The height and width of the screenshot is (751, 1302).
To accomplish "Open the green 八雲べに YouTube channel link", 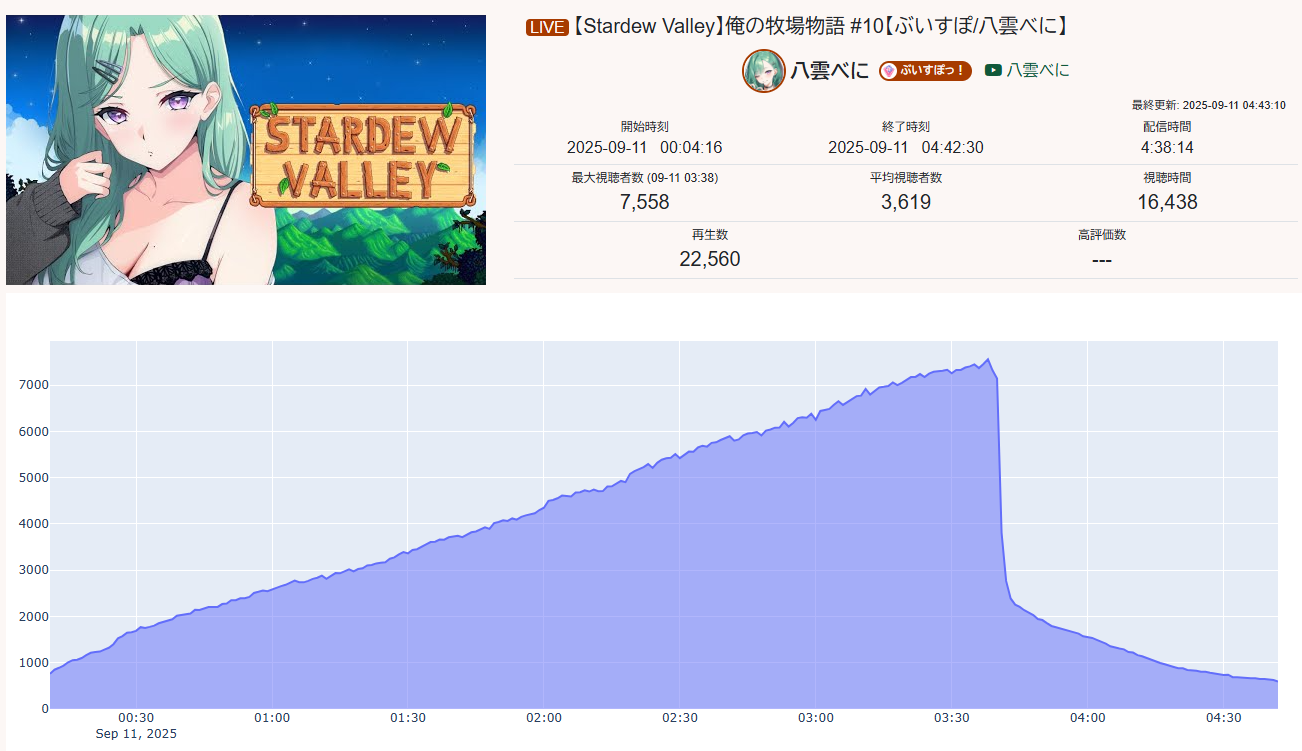I will 1037,70.
